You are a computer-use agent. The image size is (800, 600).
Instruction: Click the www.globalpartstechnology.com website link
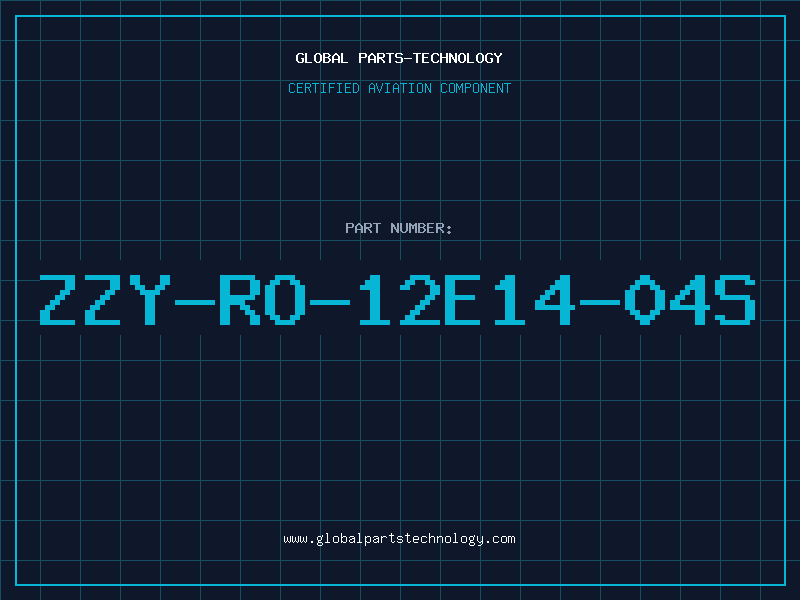(x=399, y=539)
